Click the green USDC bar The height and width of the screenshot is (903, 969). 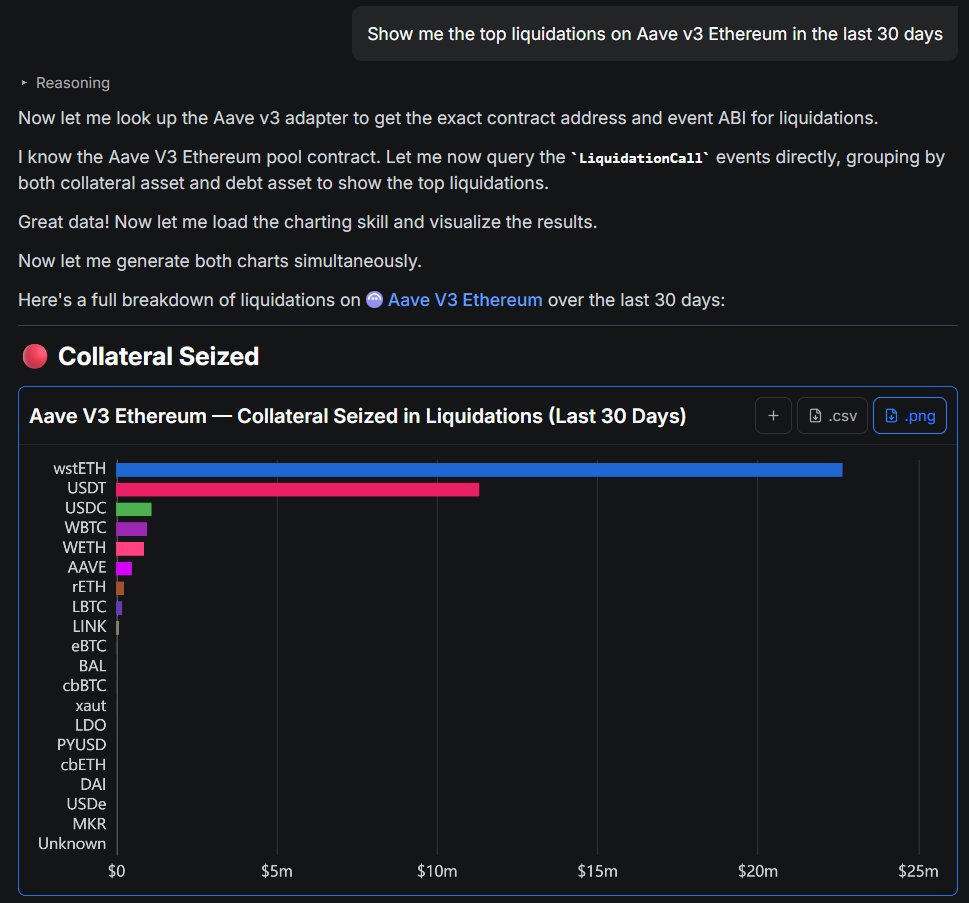[134, 509]
